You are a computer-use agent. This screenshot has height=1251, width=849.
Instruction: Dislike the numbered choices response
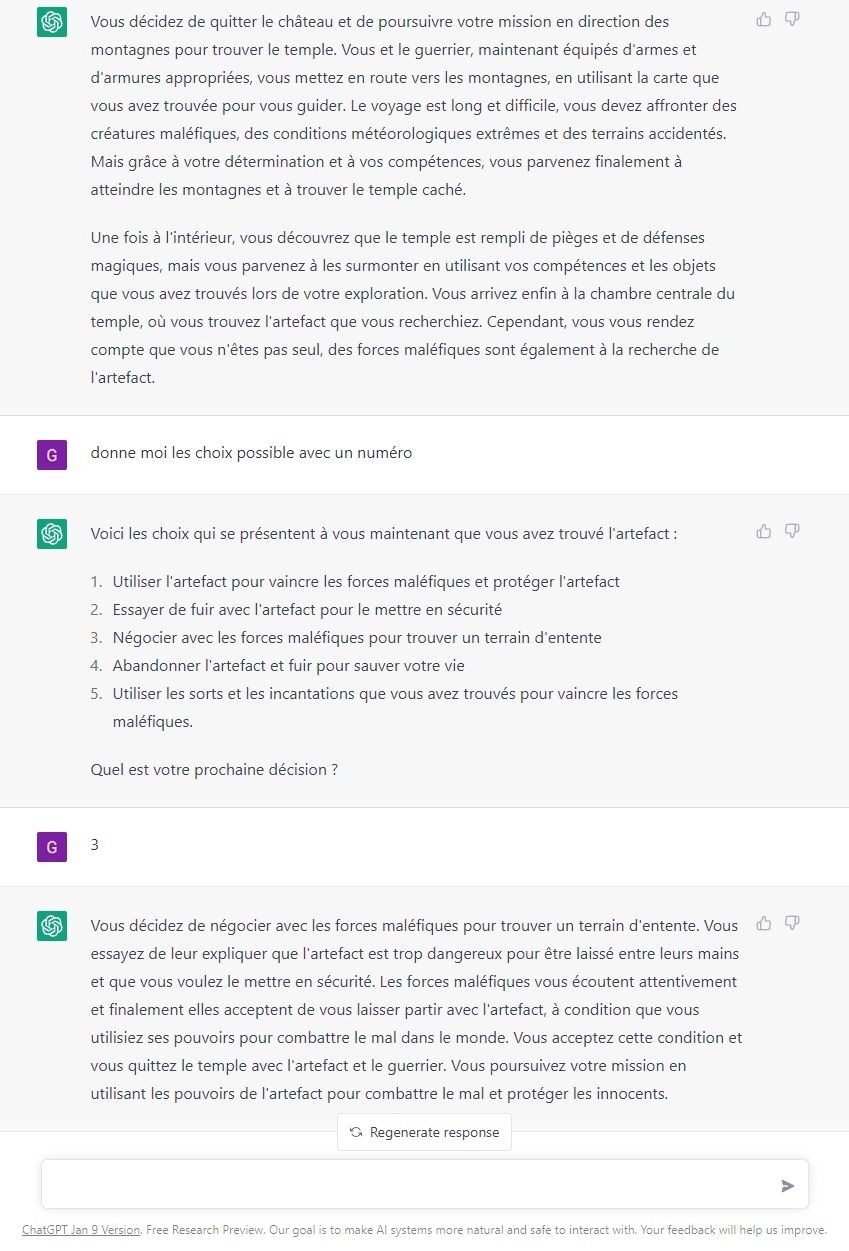(792, 531)
